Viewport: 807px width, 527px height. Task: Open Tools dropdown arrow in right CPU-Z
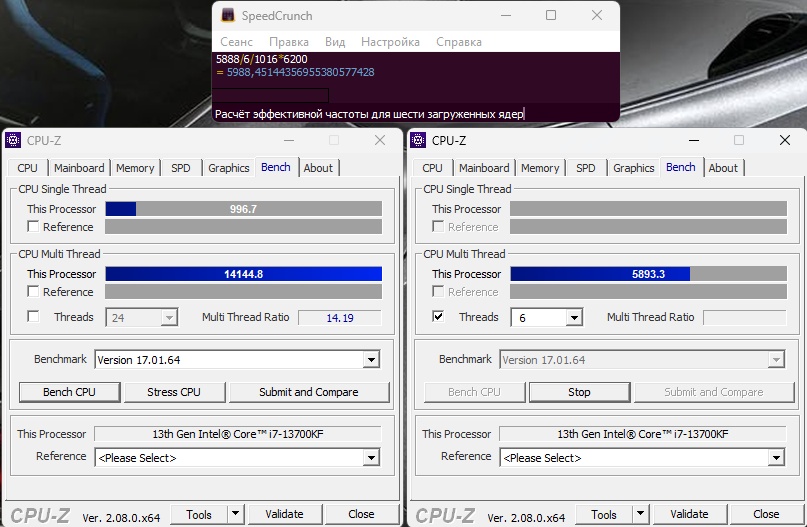point(640,513)
